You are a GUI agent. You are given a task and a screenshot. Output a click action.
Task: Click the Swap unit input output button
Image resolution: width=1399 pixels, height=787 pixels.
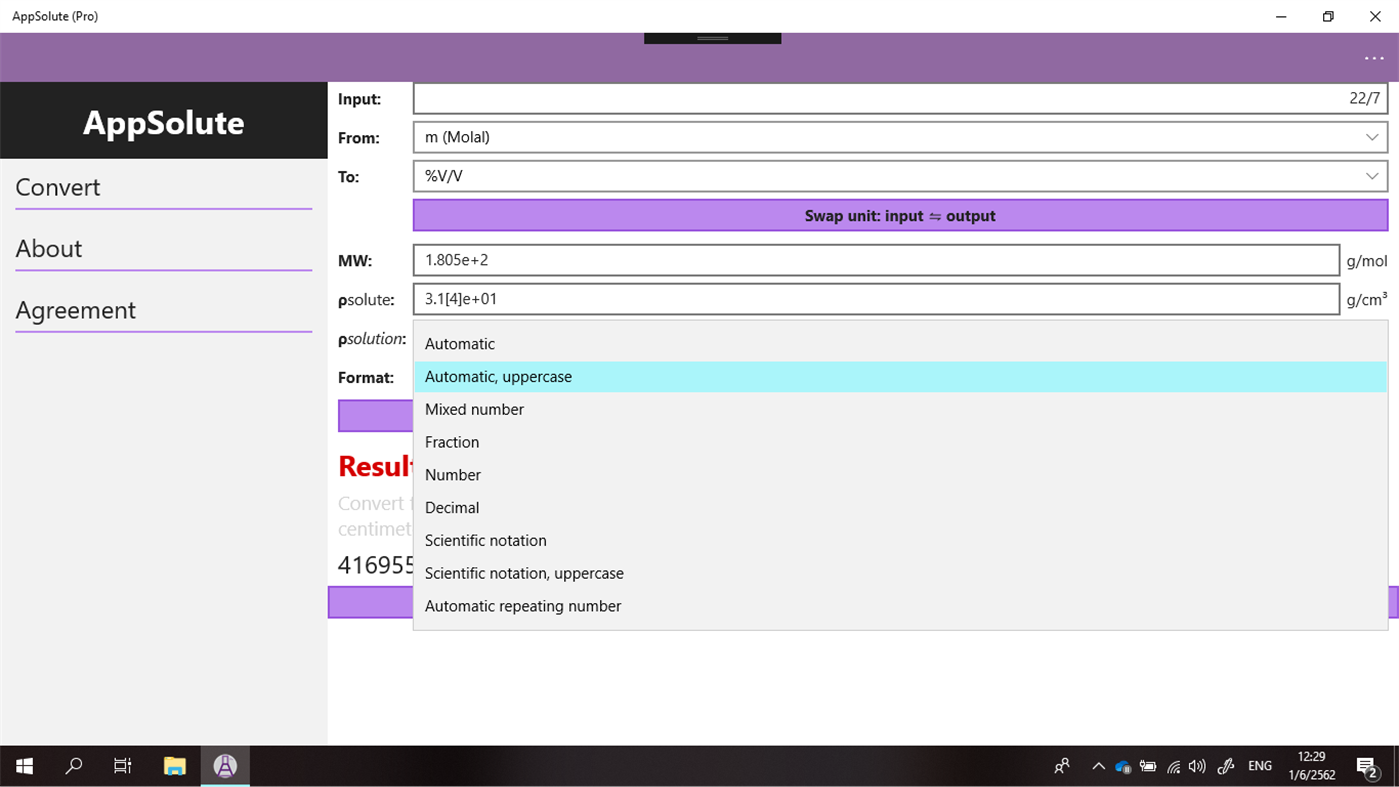[899, 215]
